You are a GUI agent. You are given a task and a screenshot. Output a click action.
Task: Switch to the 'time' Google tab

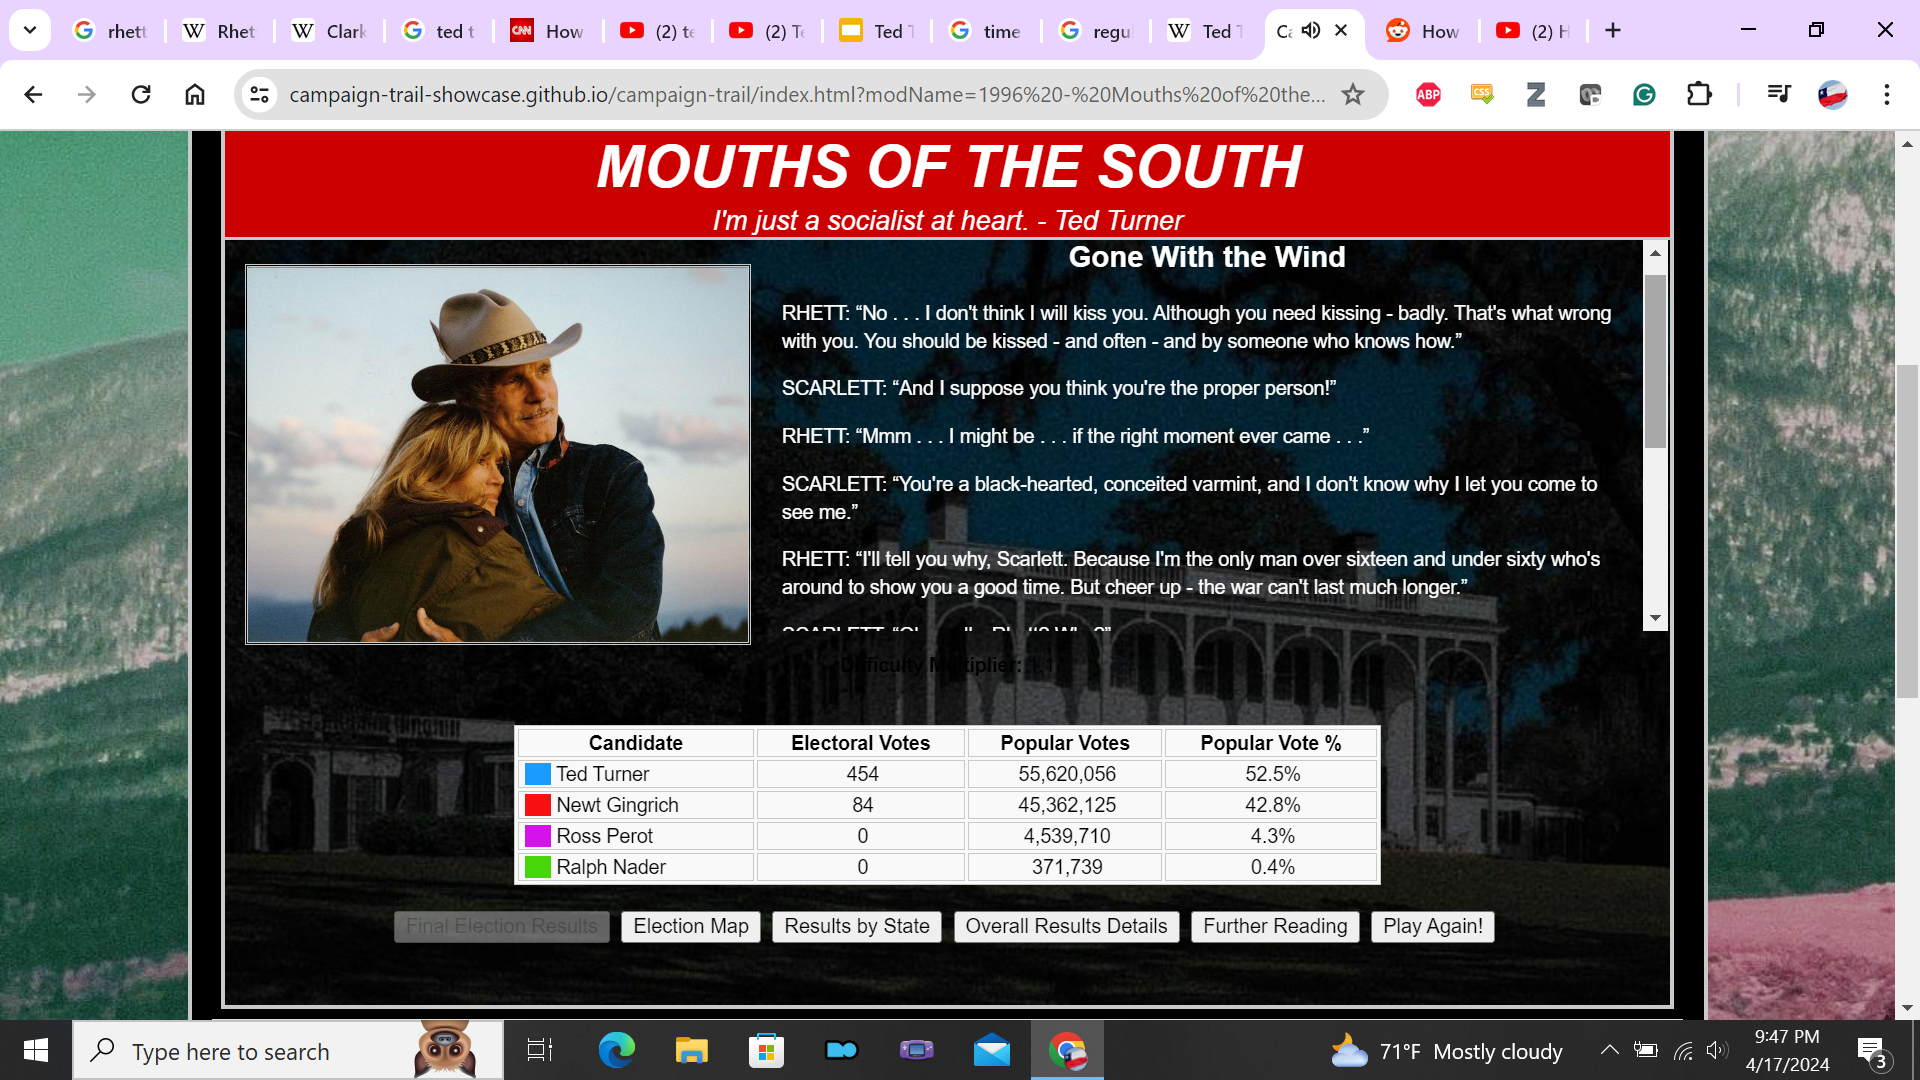tap(986, 31)
